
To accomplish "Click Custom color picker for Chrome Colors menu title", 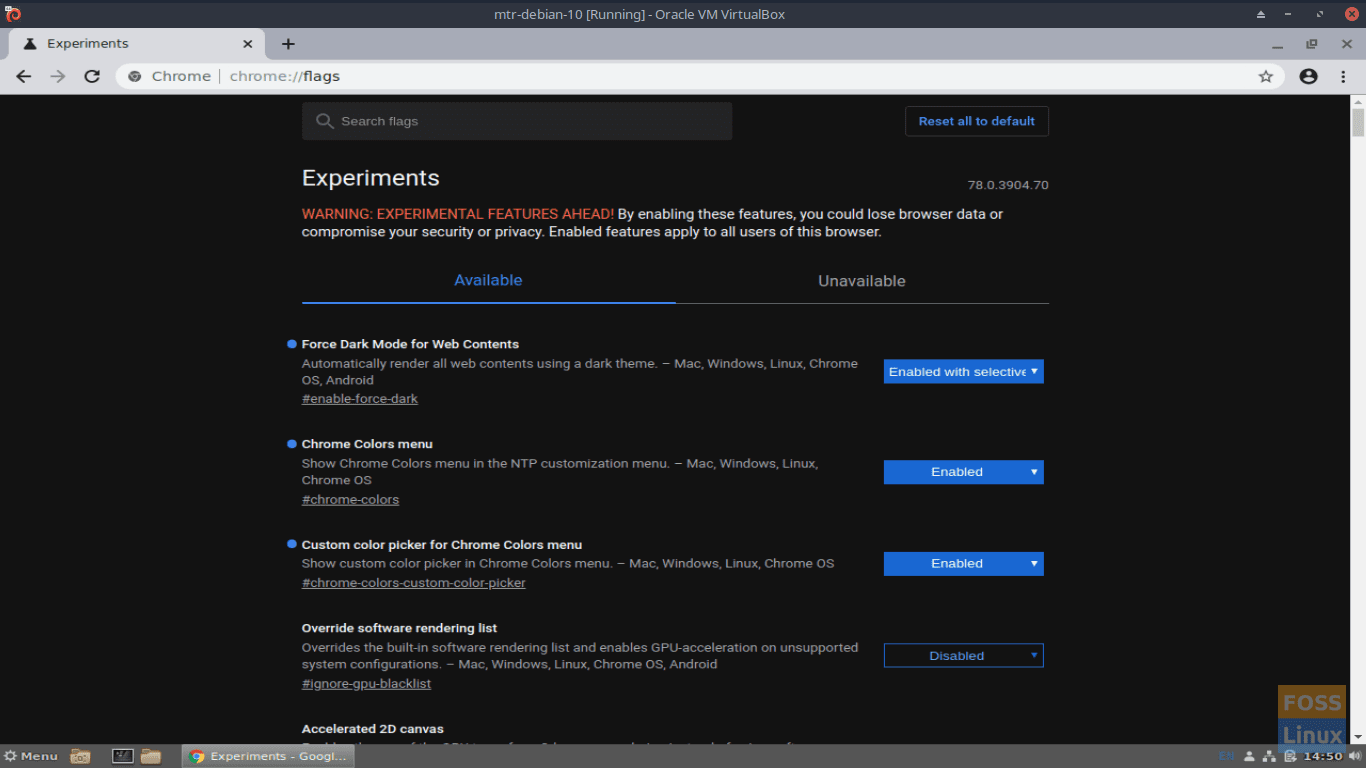I will click(x=442, y=545).
